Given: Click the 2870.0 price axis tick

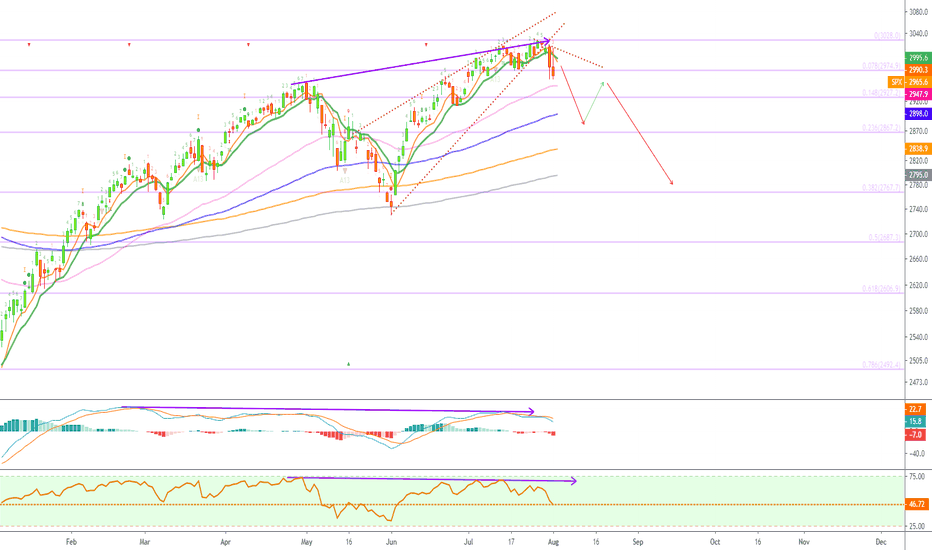Looking at the screenshot, I should 918,131.
